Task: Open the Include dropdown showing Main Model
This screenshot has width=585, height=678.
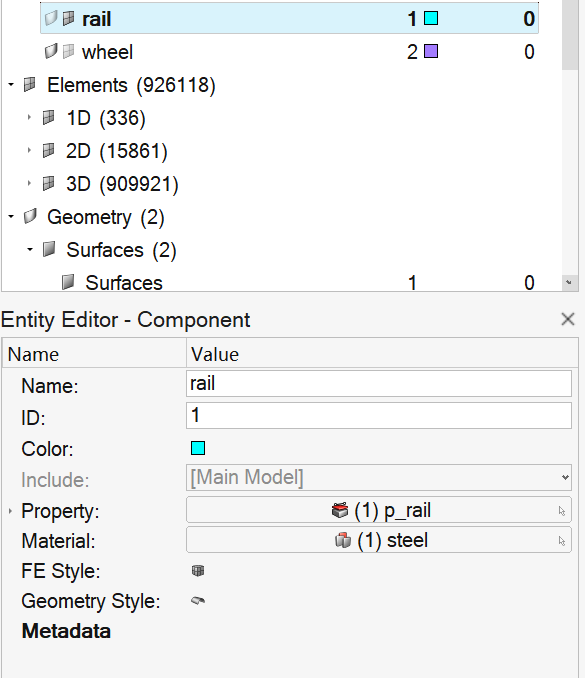Action: (379, 477)
